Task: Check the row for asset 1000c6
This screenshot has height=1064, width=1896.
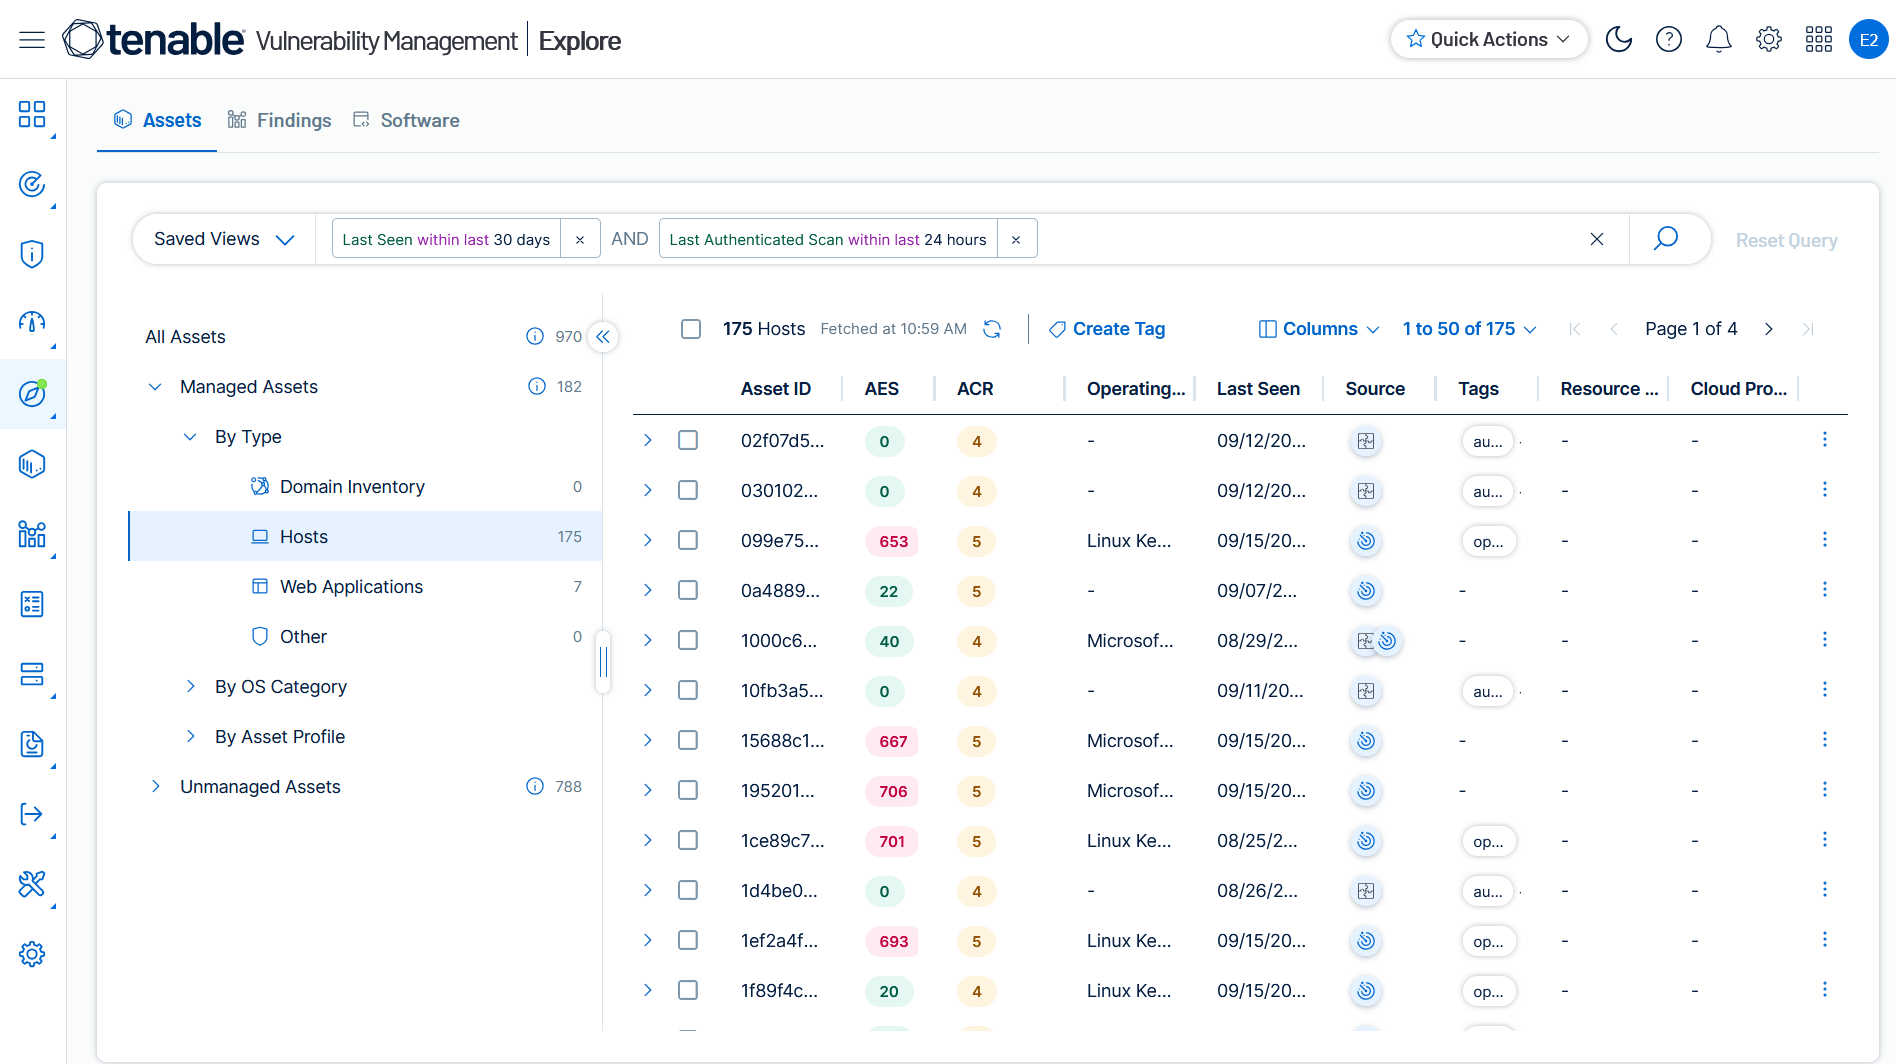Action: [688, 640]
